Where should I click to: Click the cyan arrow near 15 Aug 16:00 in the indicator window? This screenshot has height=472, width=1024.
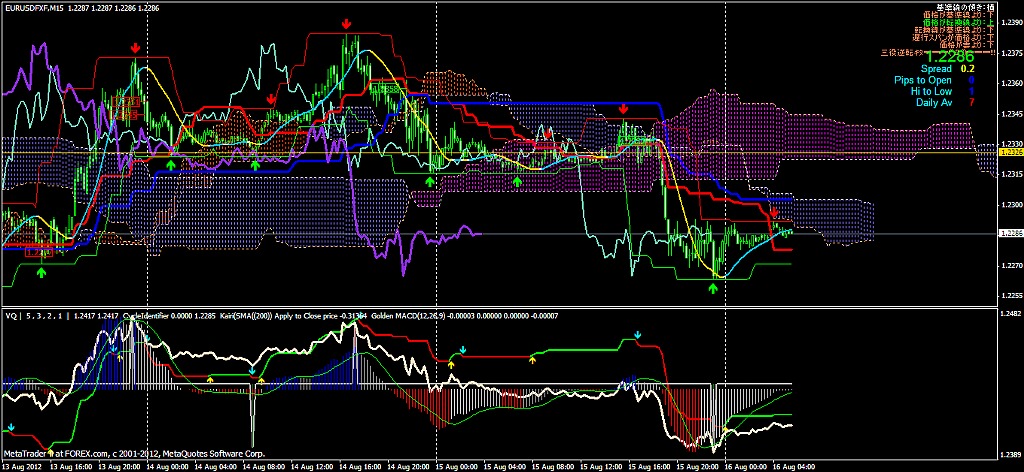tap(637, 336)
